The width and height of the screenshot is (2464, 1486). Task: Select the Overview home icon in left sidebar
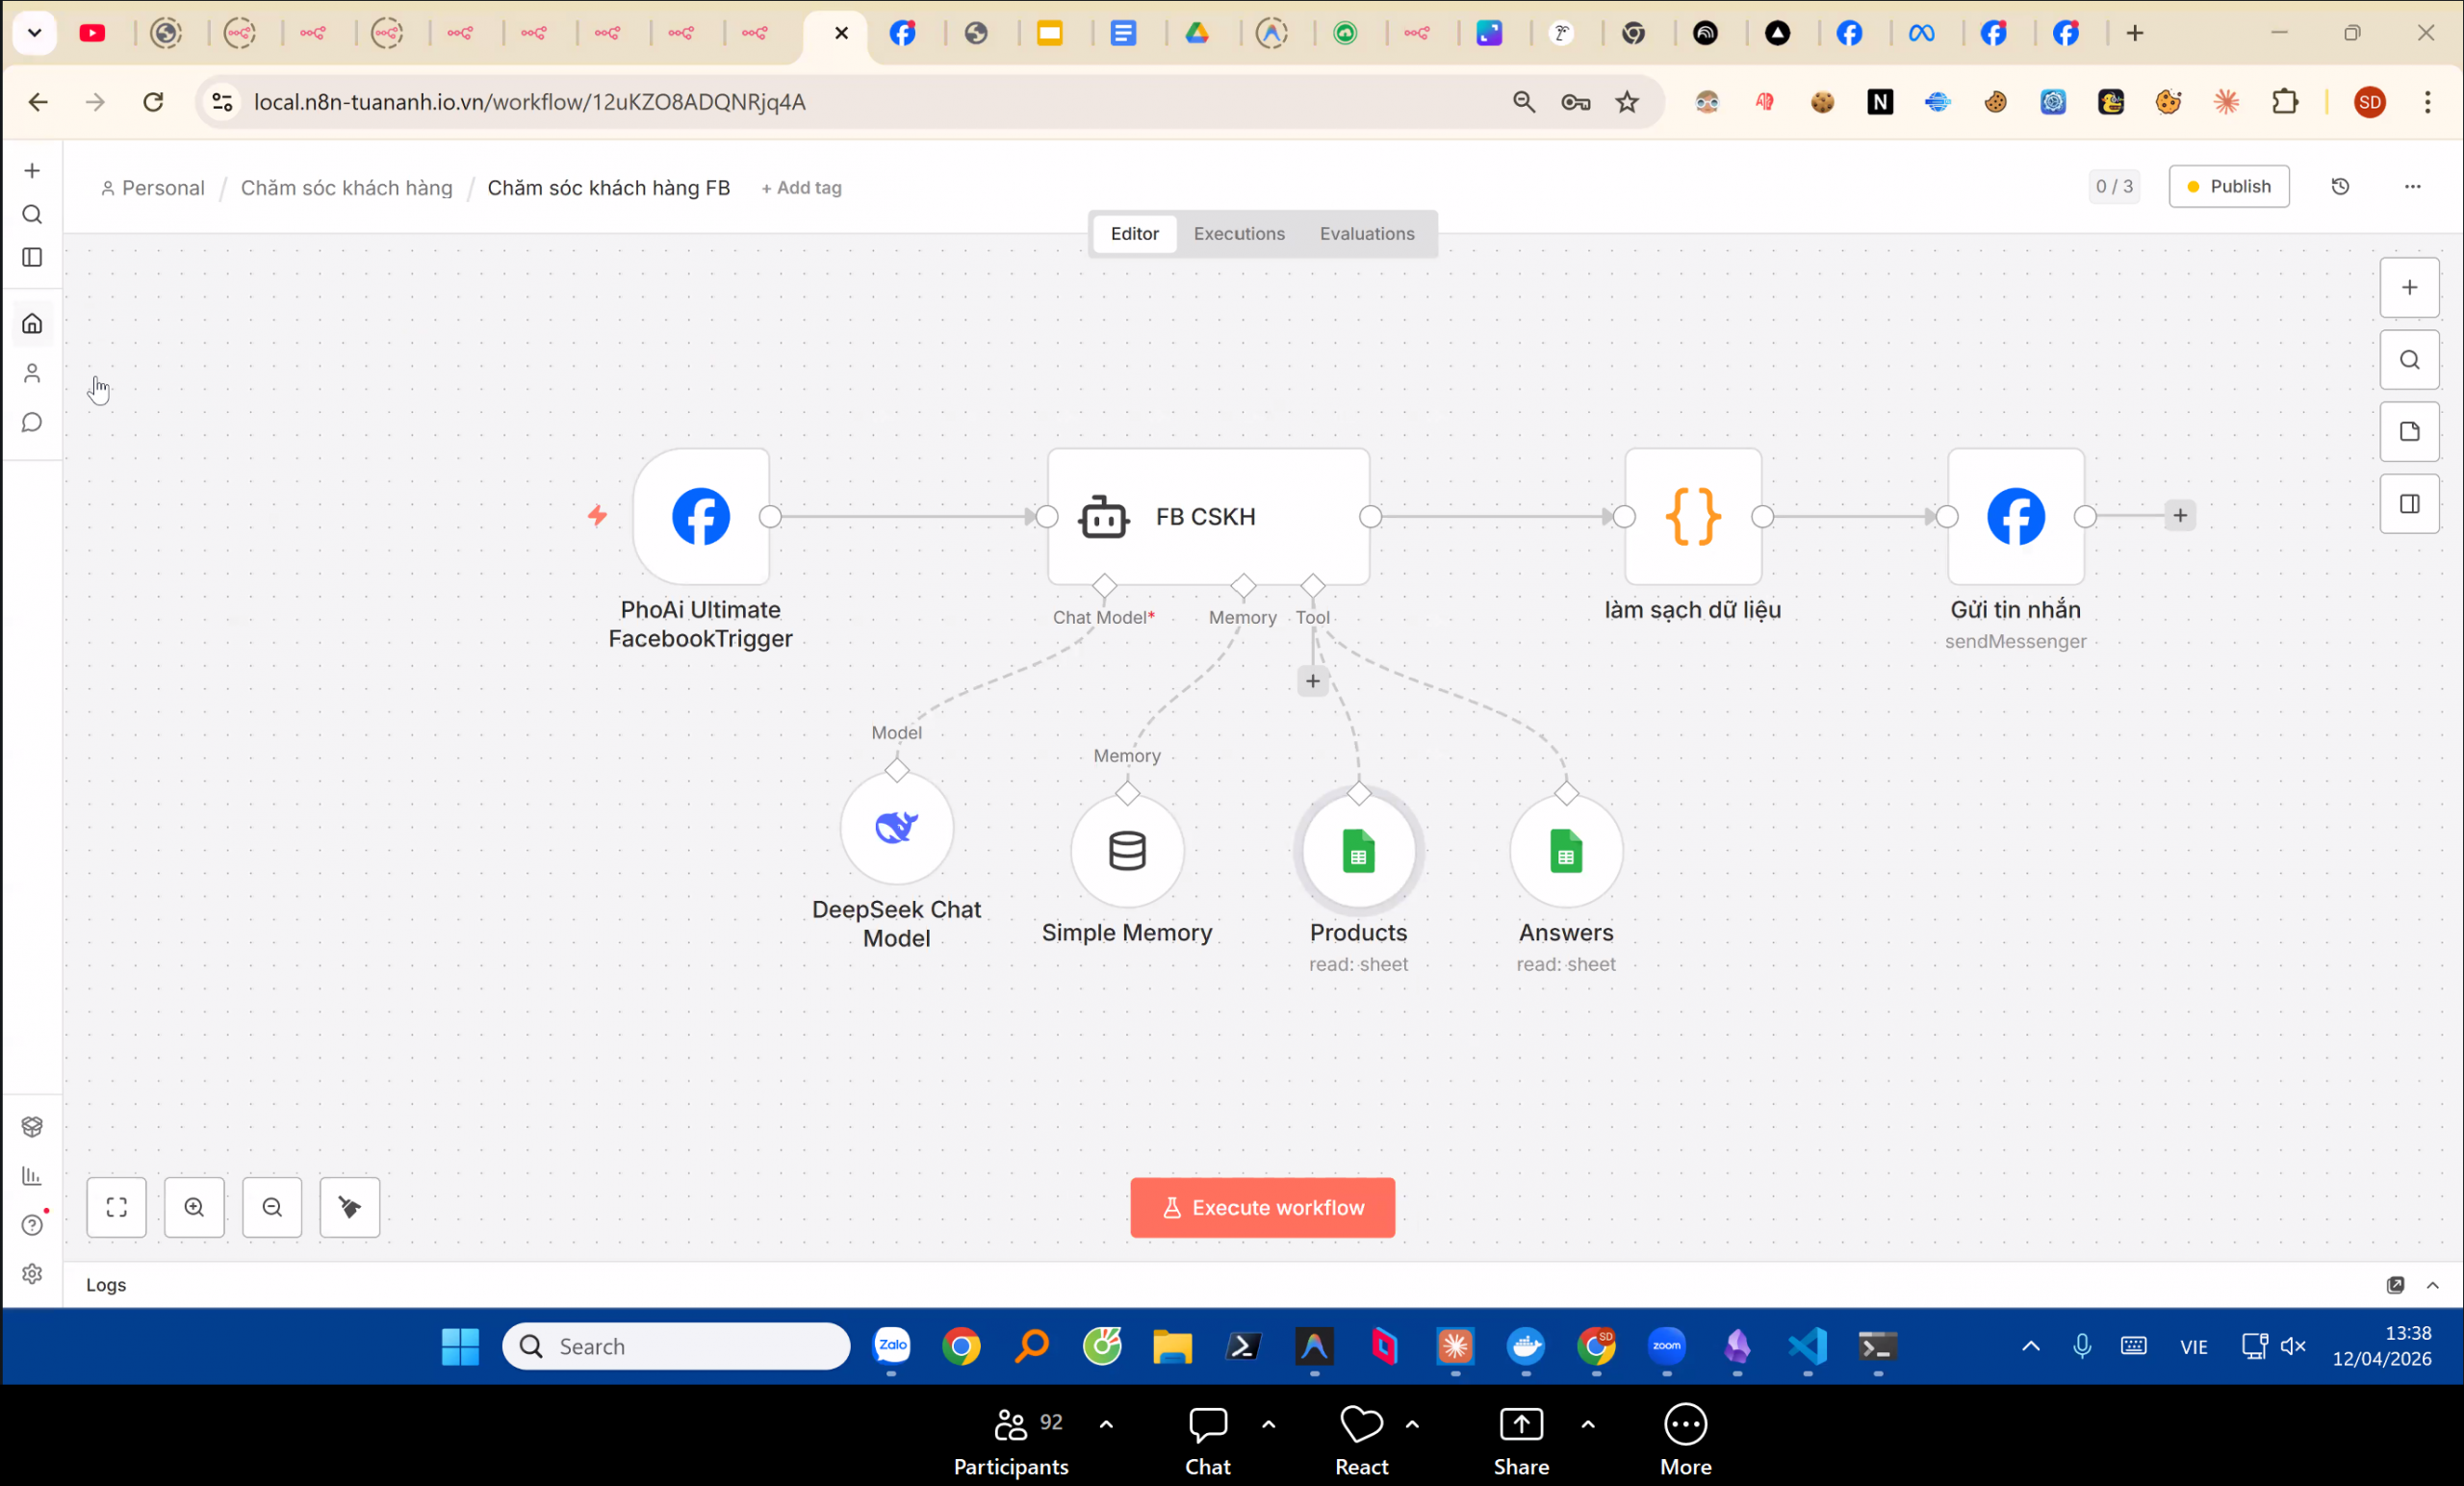pos(32,322)
